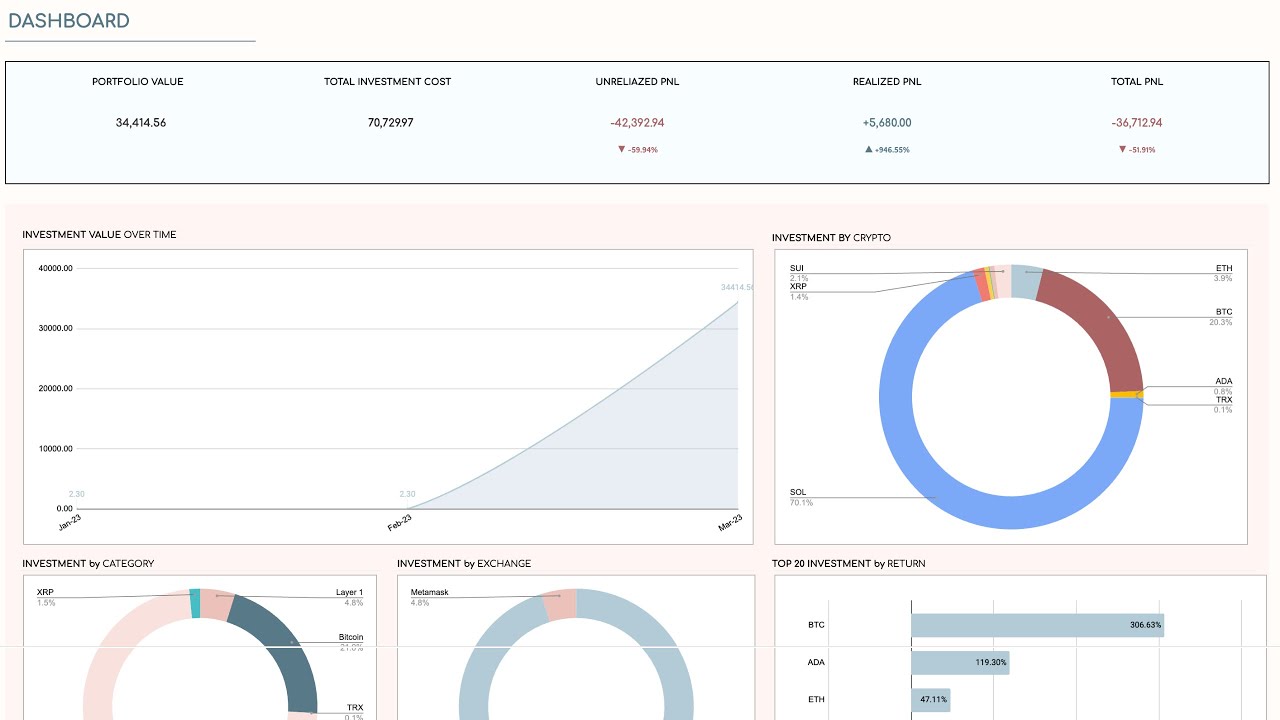Click the unrealized loss value -42,392.94
This screenshot has height=720, width=1280.
point(637,123)
